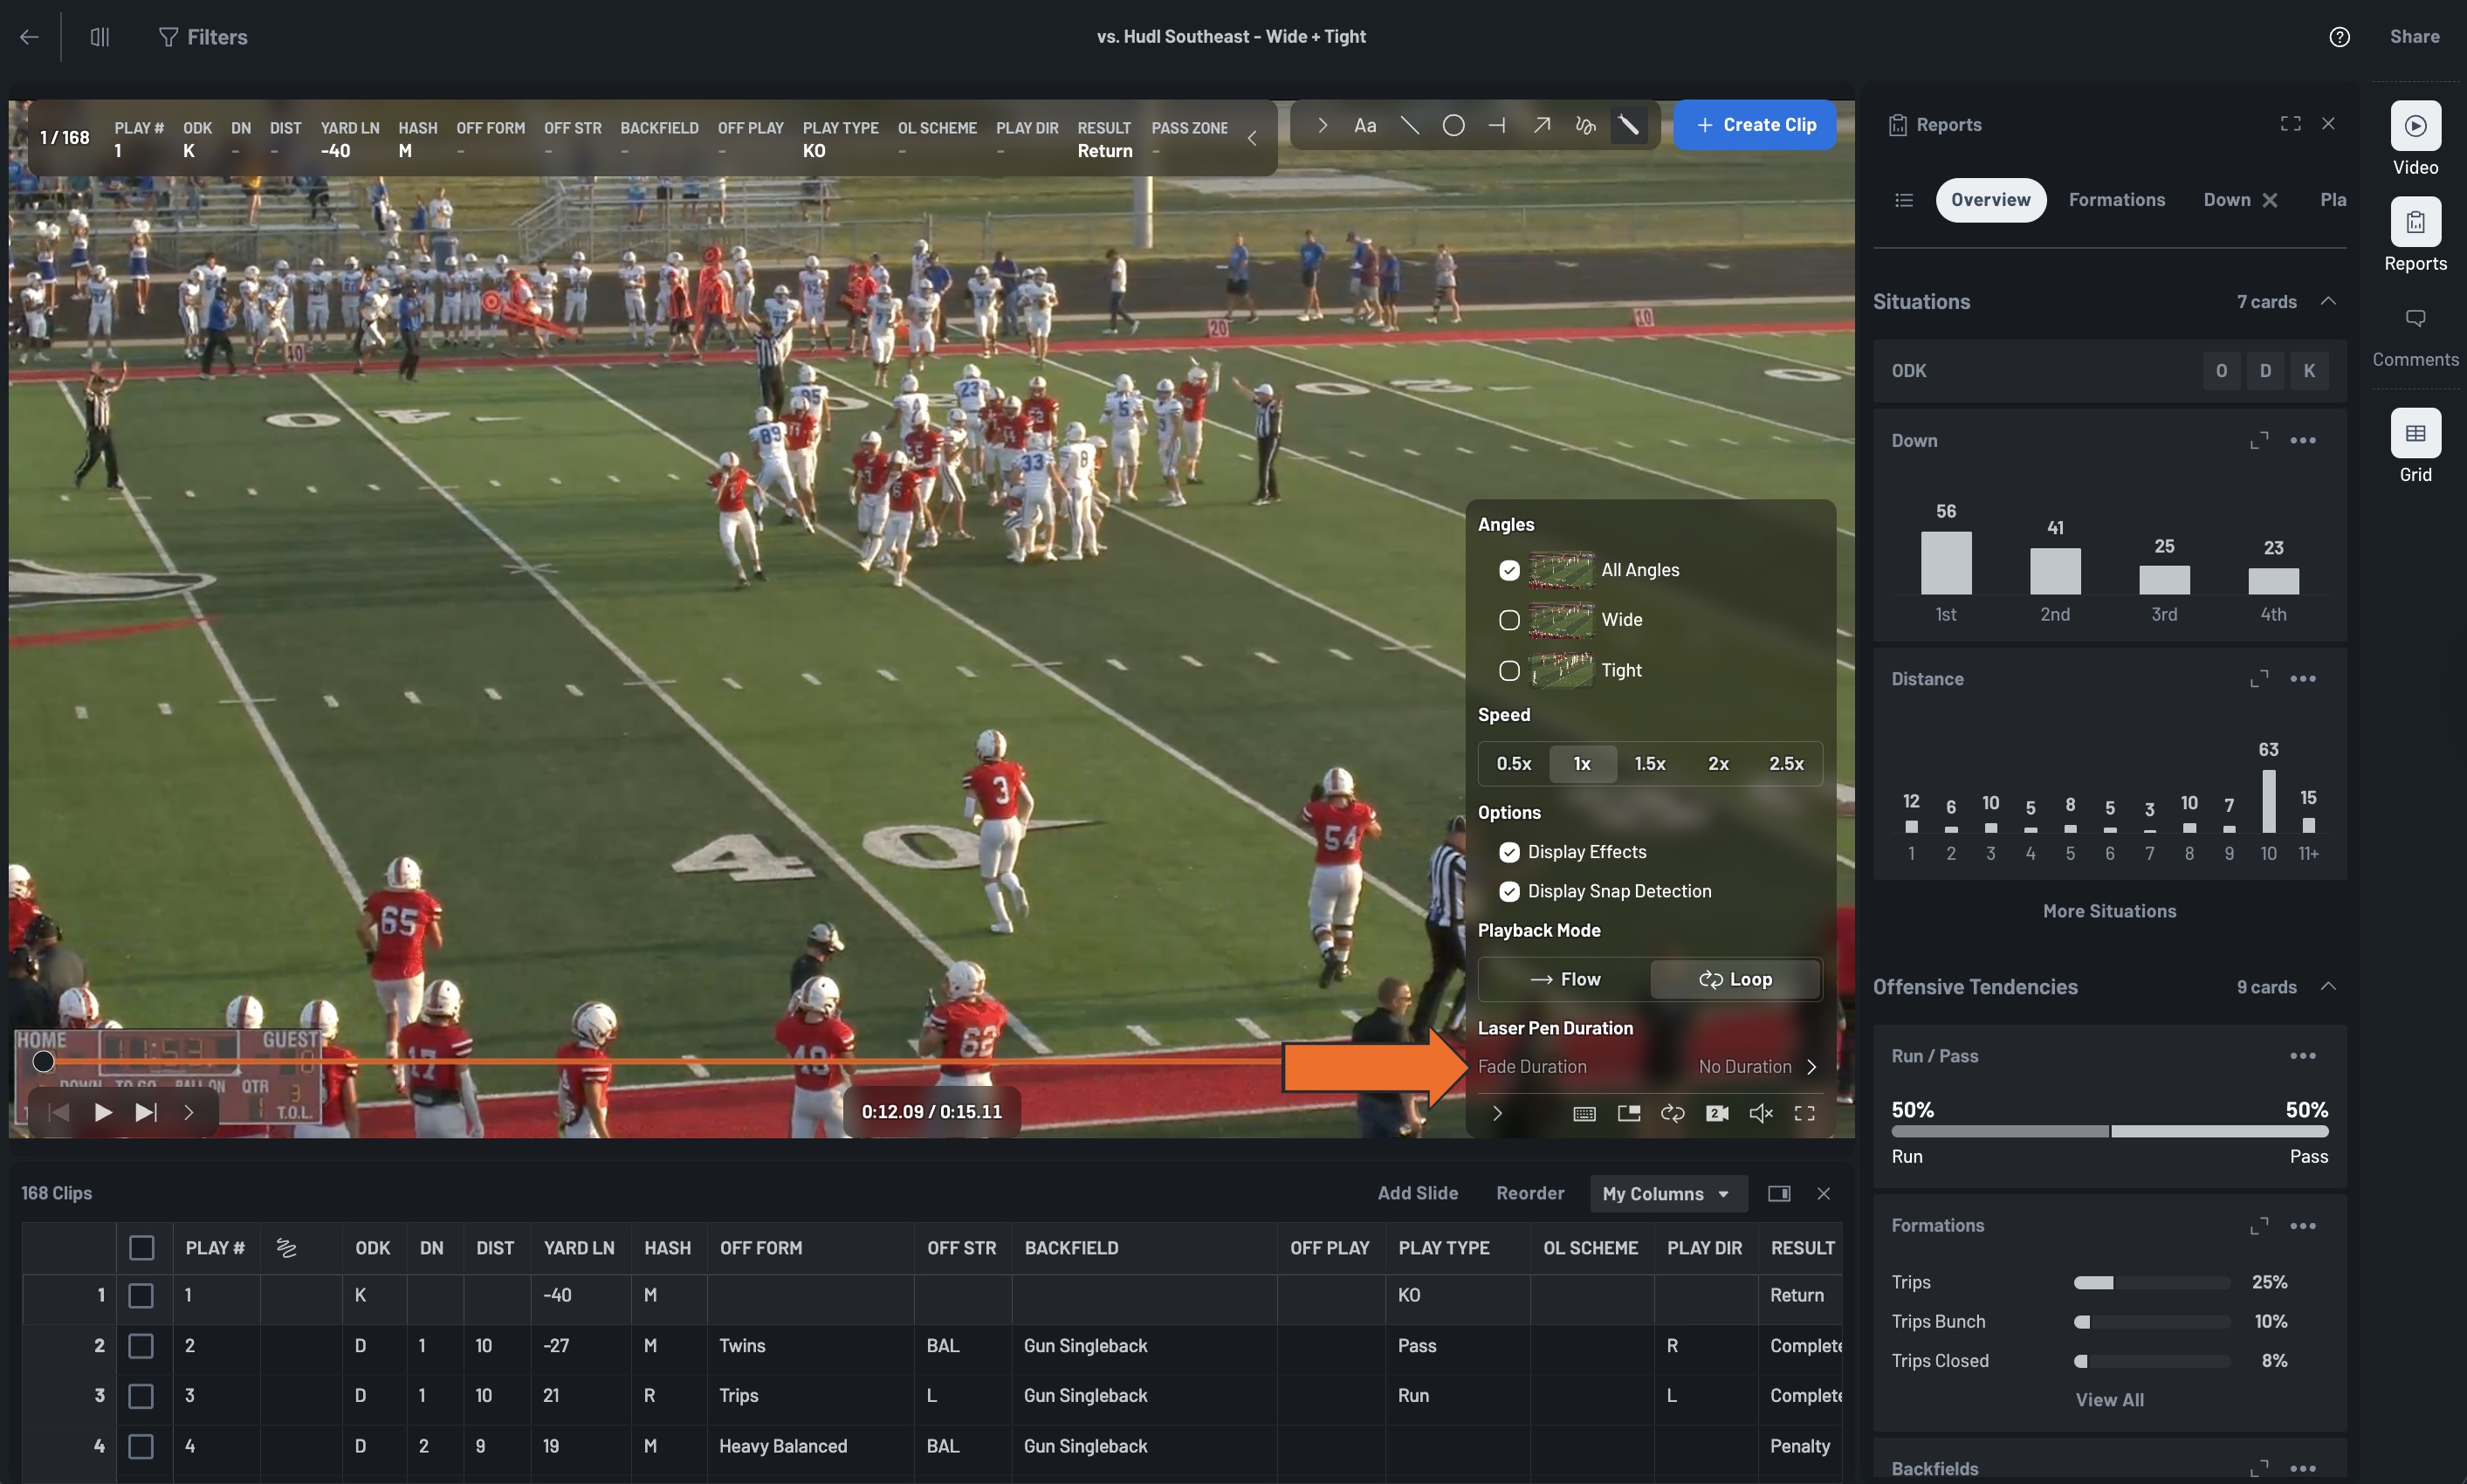Select the text annotation tool (Aa)
Screen dimensions: 2467x1484
[1365, 125]
